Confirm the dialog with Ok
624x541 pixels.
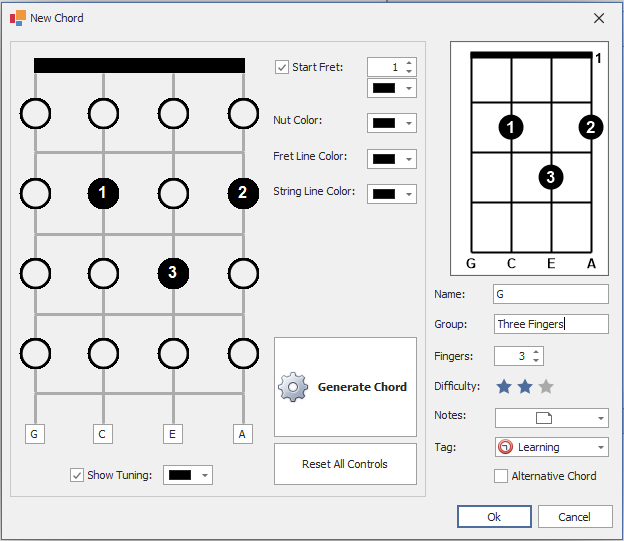click(494, 516)
